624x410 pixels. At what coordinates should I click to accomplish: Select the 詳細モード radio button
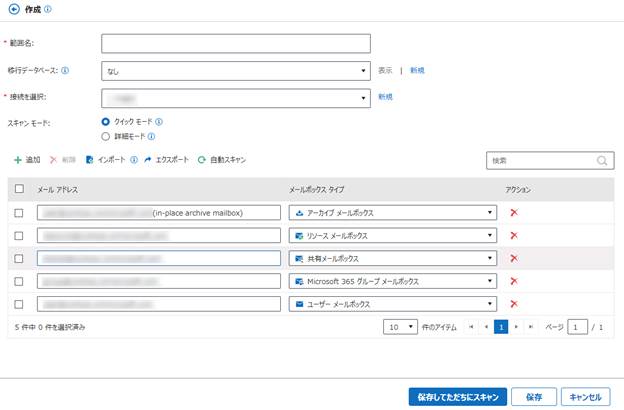105,137
